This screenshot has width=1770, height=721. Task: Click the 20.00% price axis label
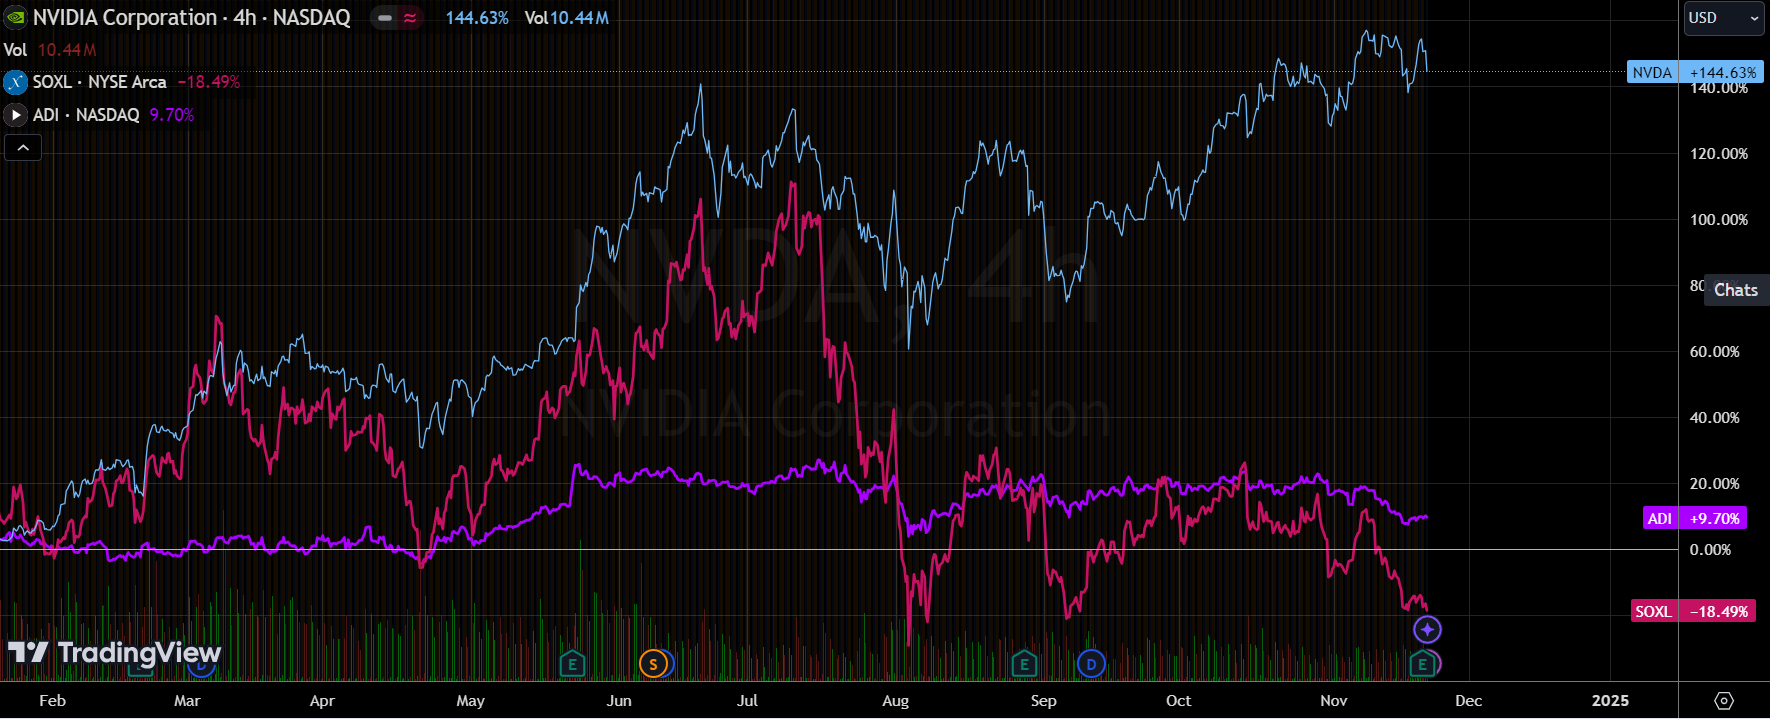[x=1715, y=484]
